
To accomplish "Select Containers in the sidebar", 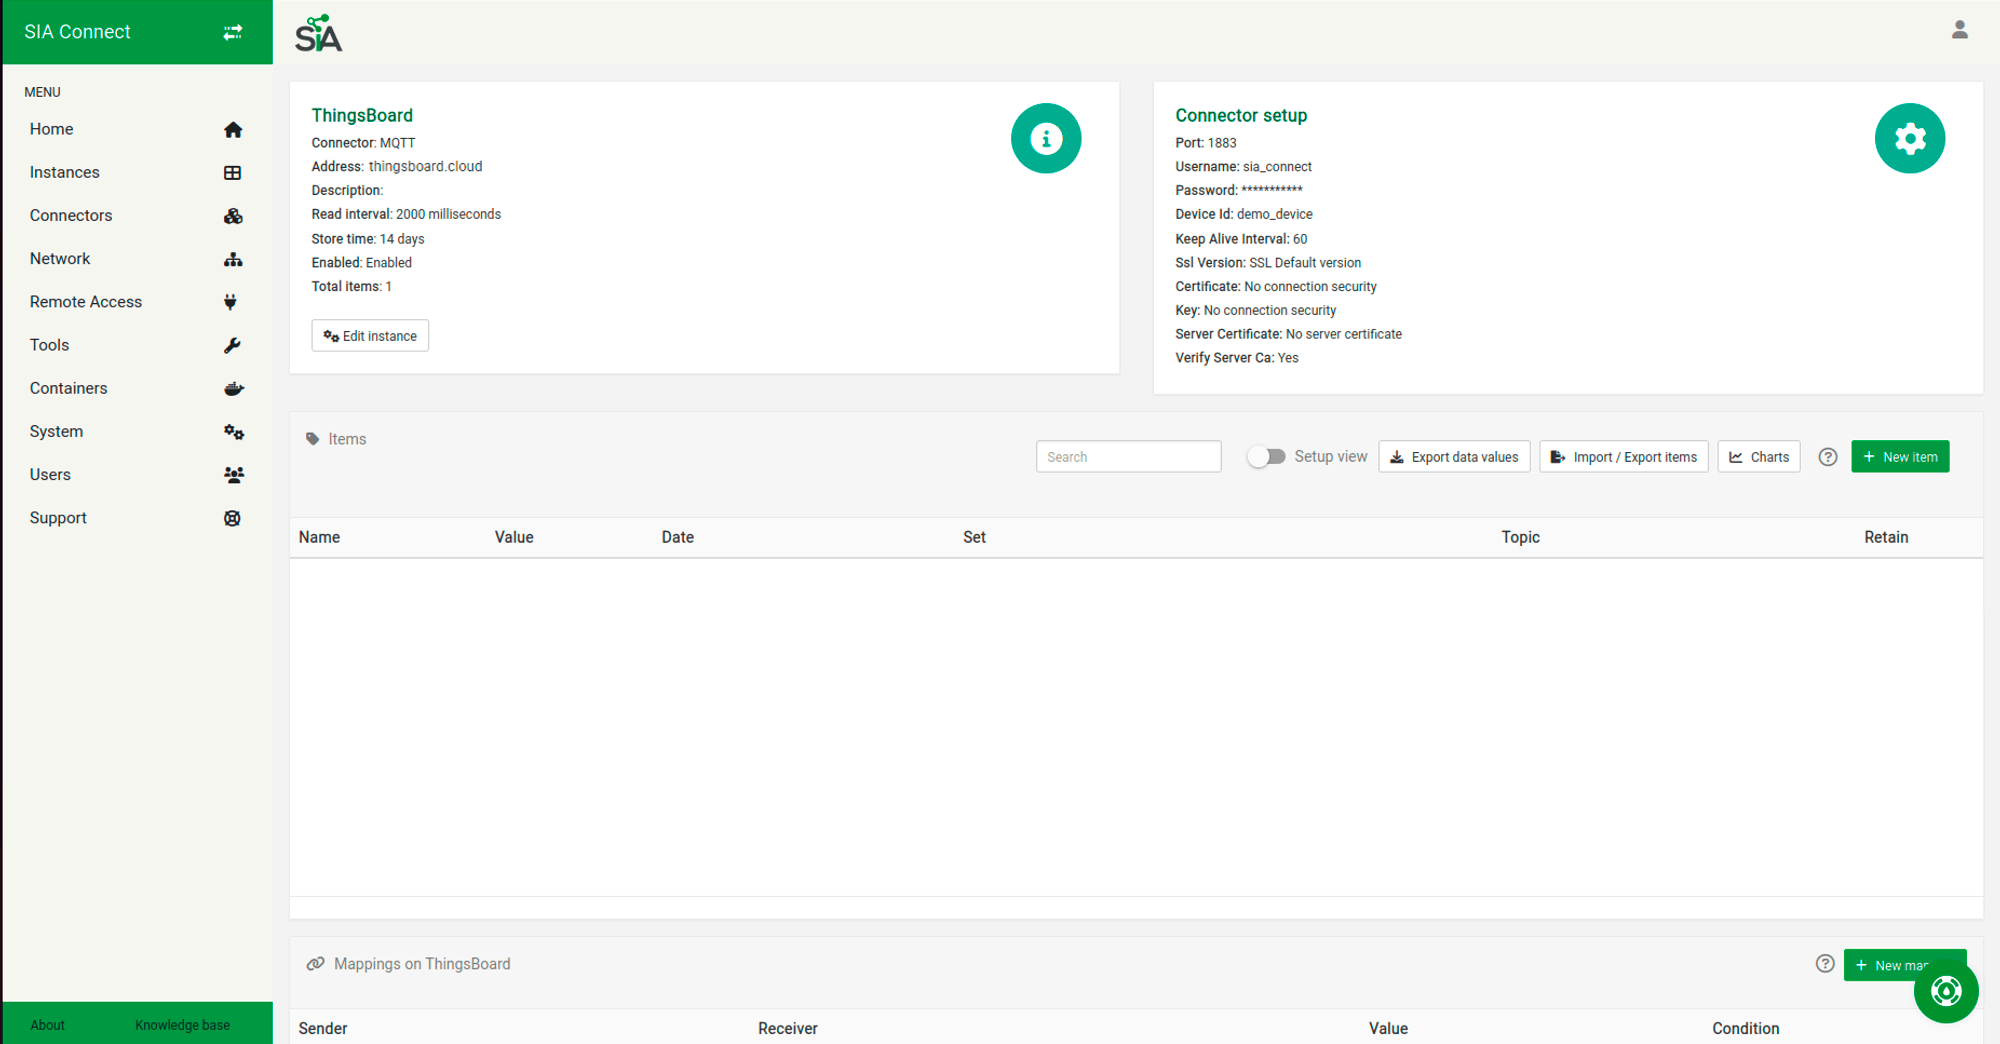I will pyautogui.click(x=68, y=388).
